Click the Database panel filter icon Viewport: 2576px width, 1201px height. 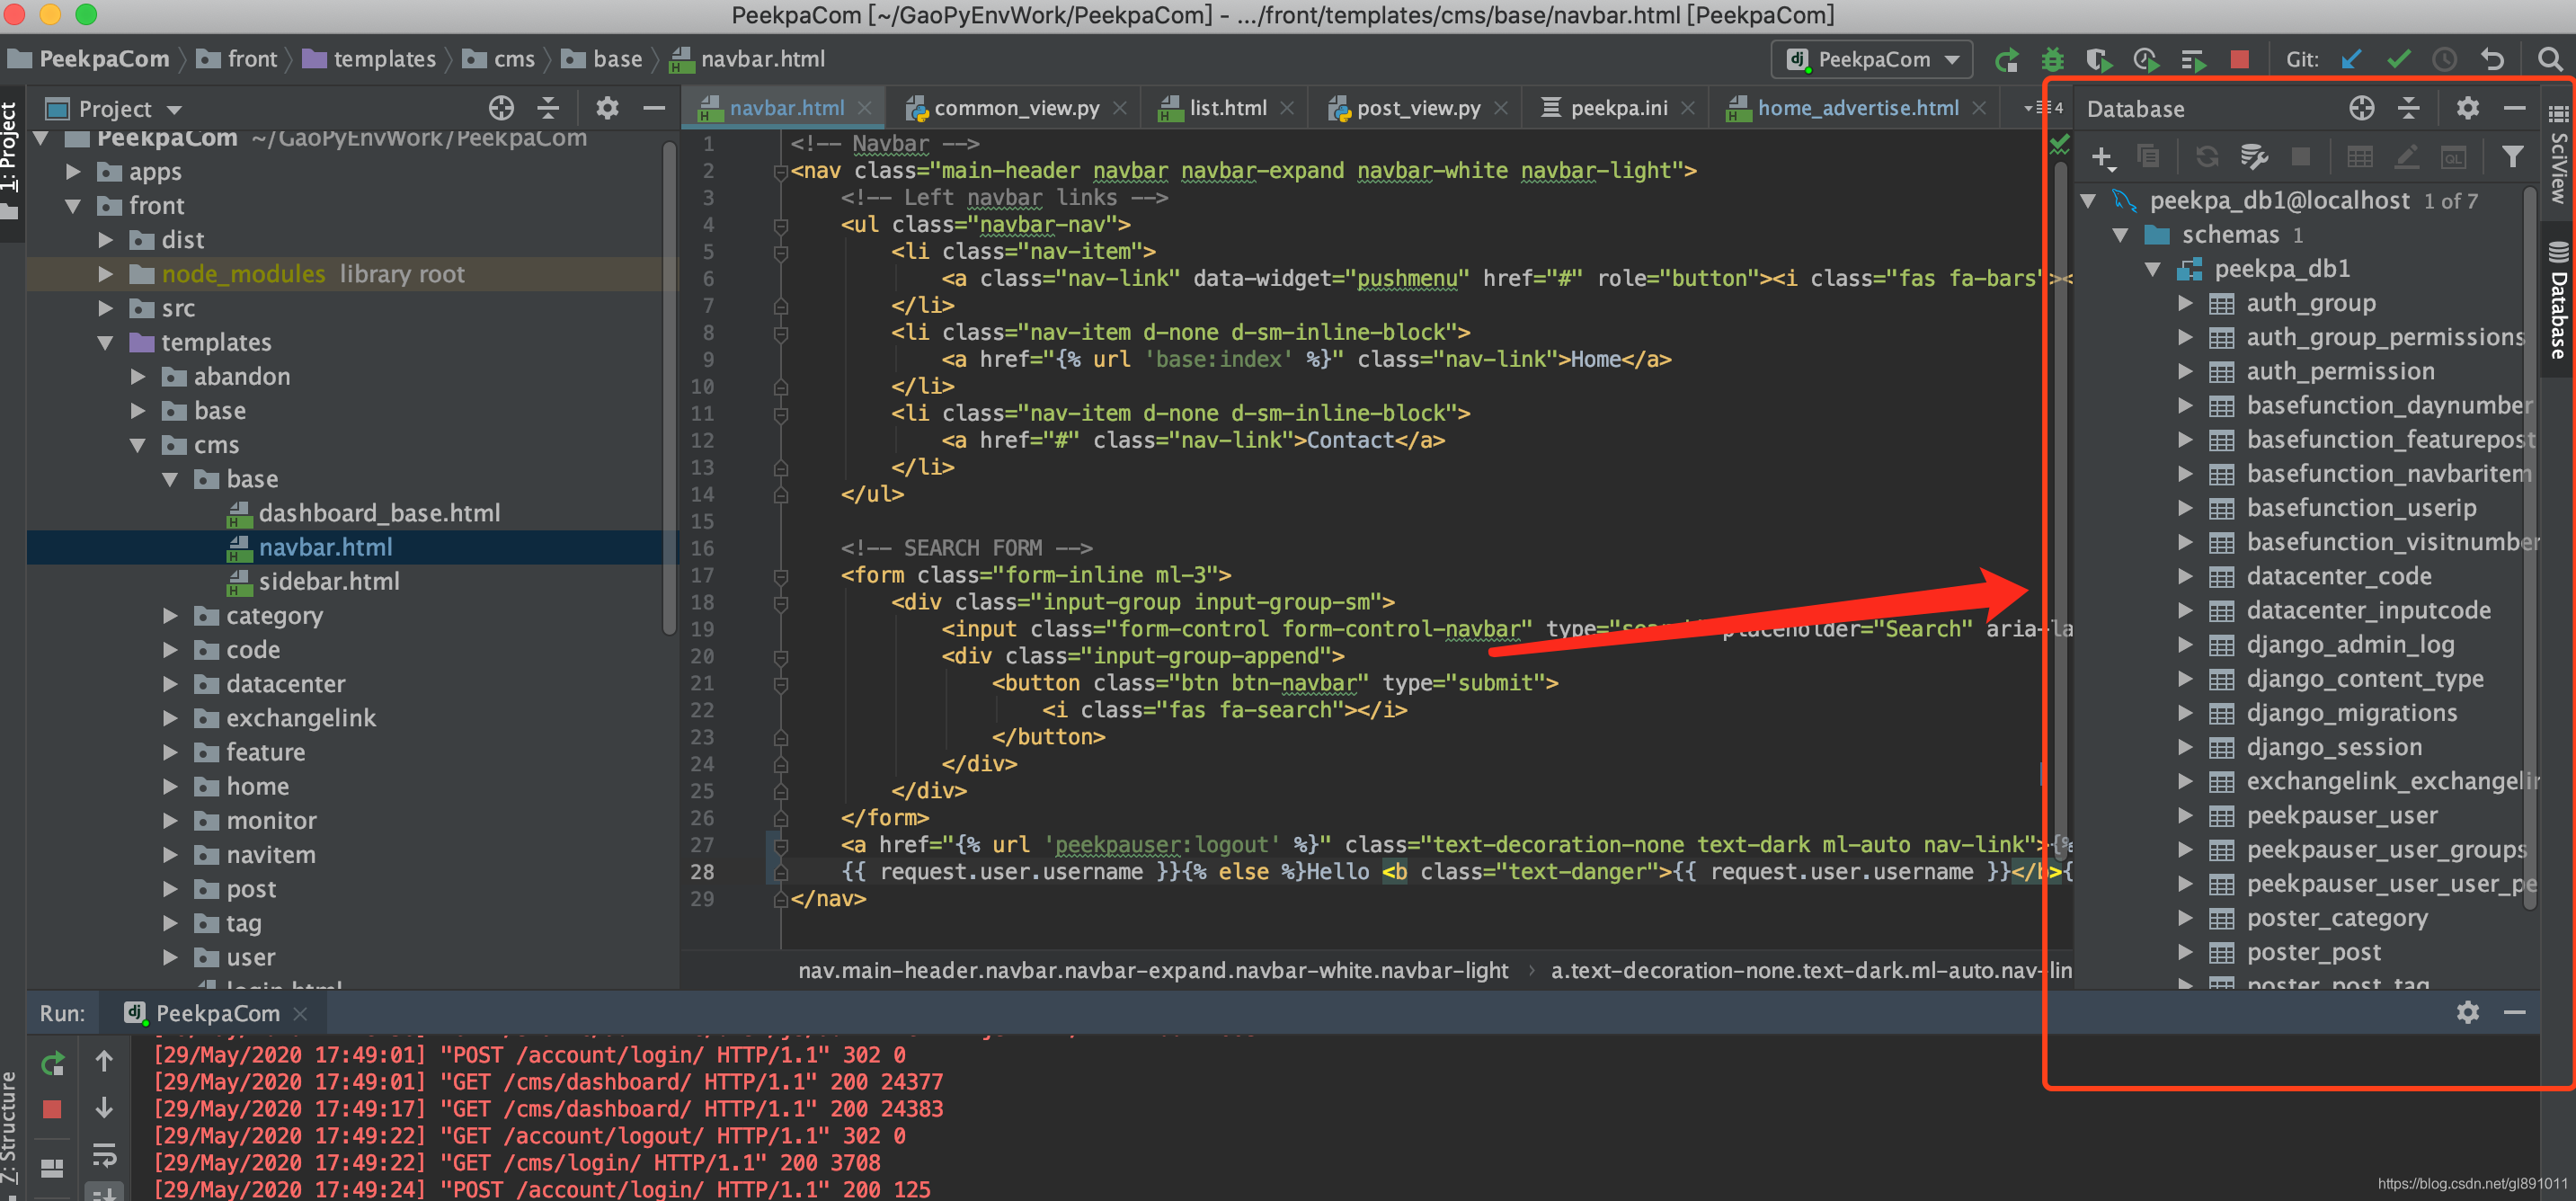(2511, 157)
